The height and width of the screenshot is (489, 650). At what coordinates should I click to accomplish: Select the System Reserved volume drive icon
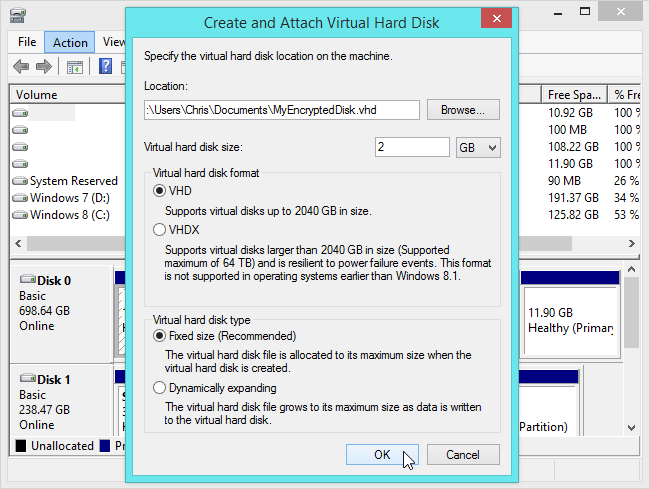coord(20,181)
